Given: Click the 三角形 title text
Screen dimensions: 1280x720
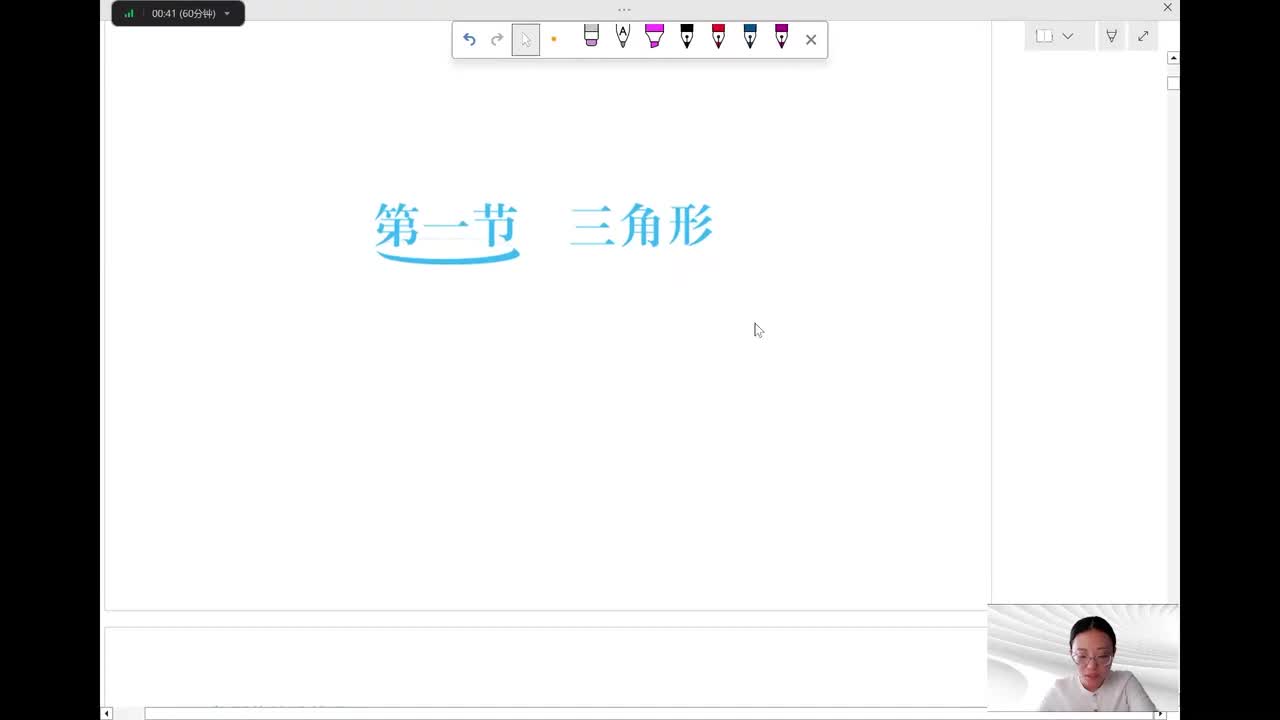Looking at the screenshot, I should pos(641,225).
